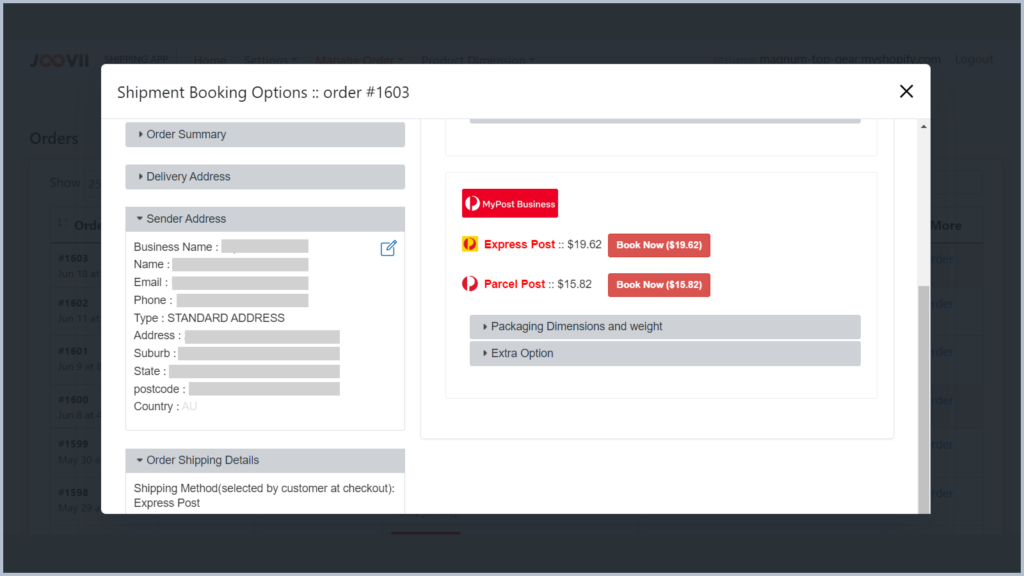Click the scroll up arrow in the dialog
1024x576 pixels.
click(923, 127)
